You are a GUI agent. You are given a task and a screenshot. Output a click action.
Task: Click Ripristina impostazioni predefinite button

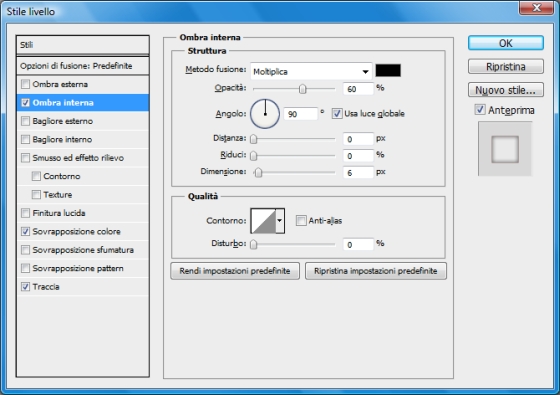(376, 271)
